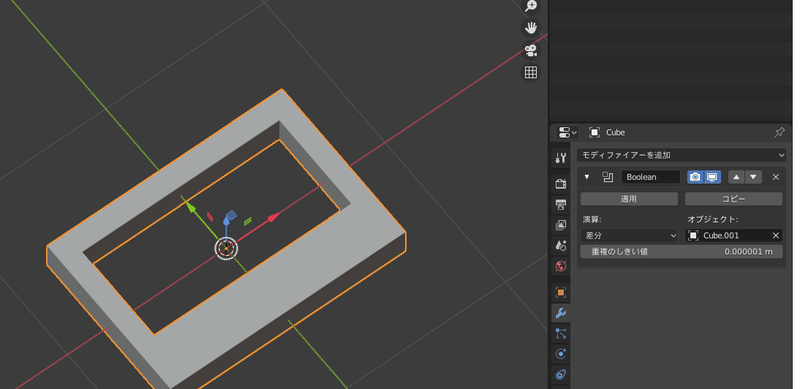Open the 差分 operation dropdown
Viewport: 800px width, 389px height.
[629, 235]
